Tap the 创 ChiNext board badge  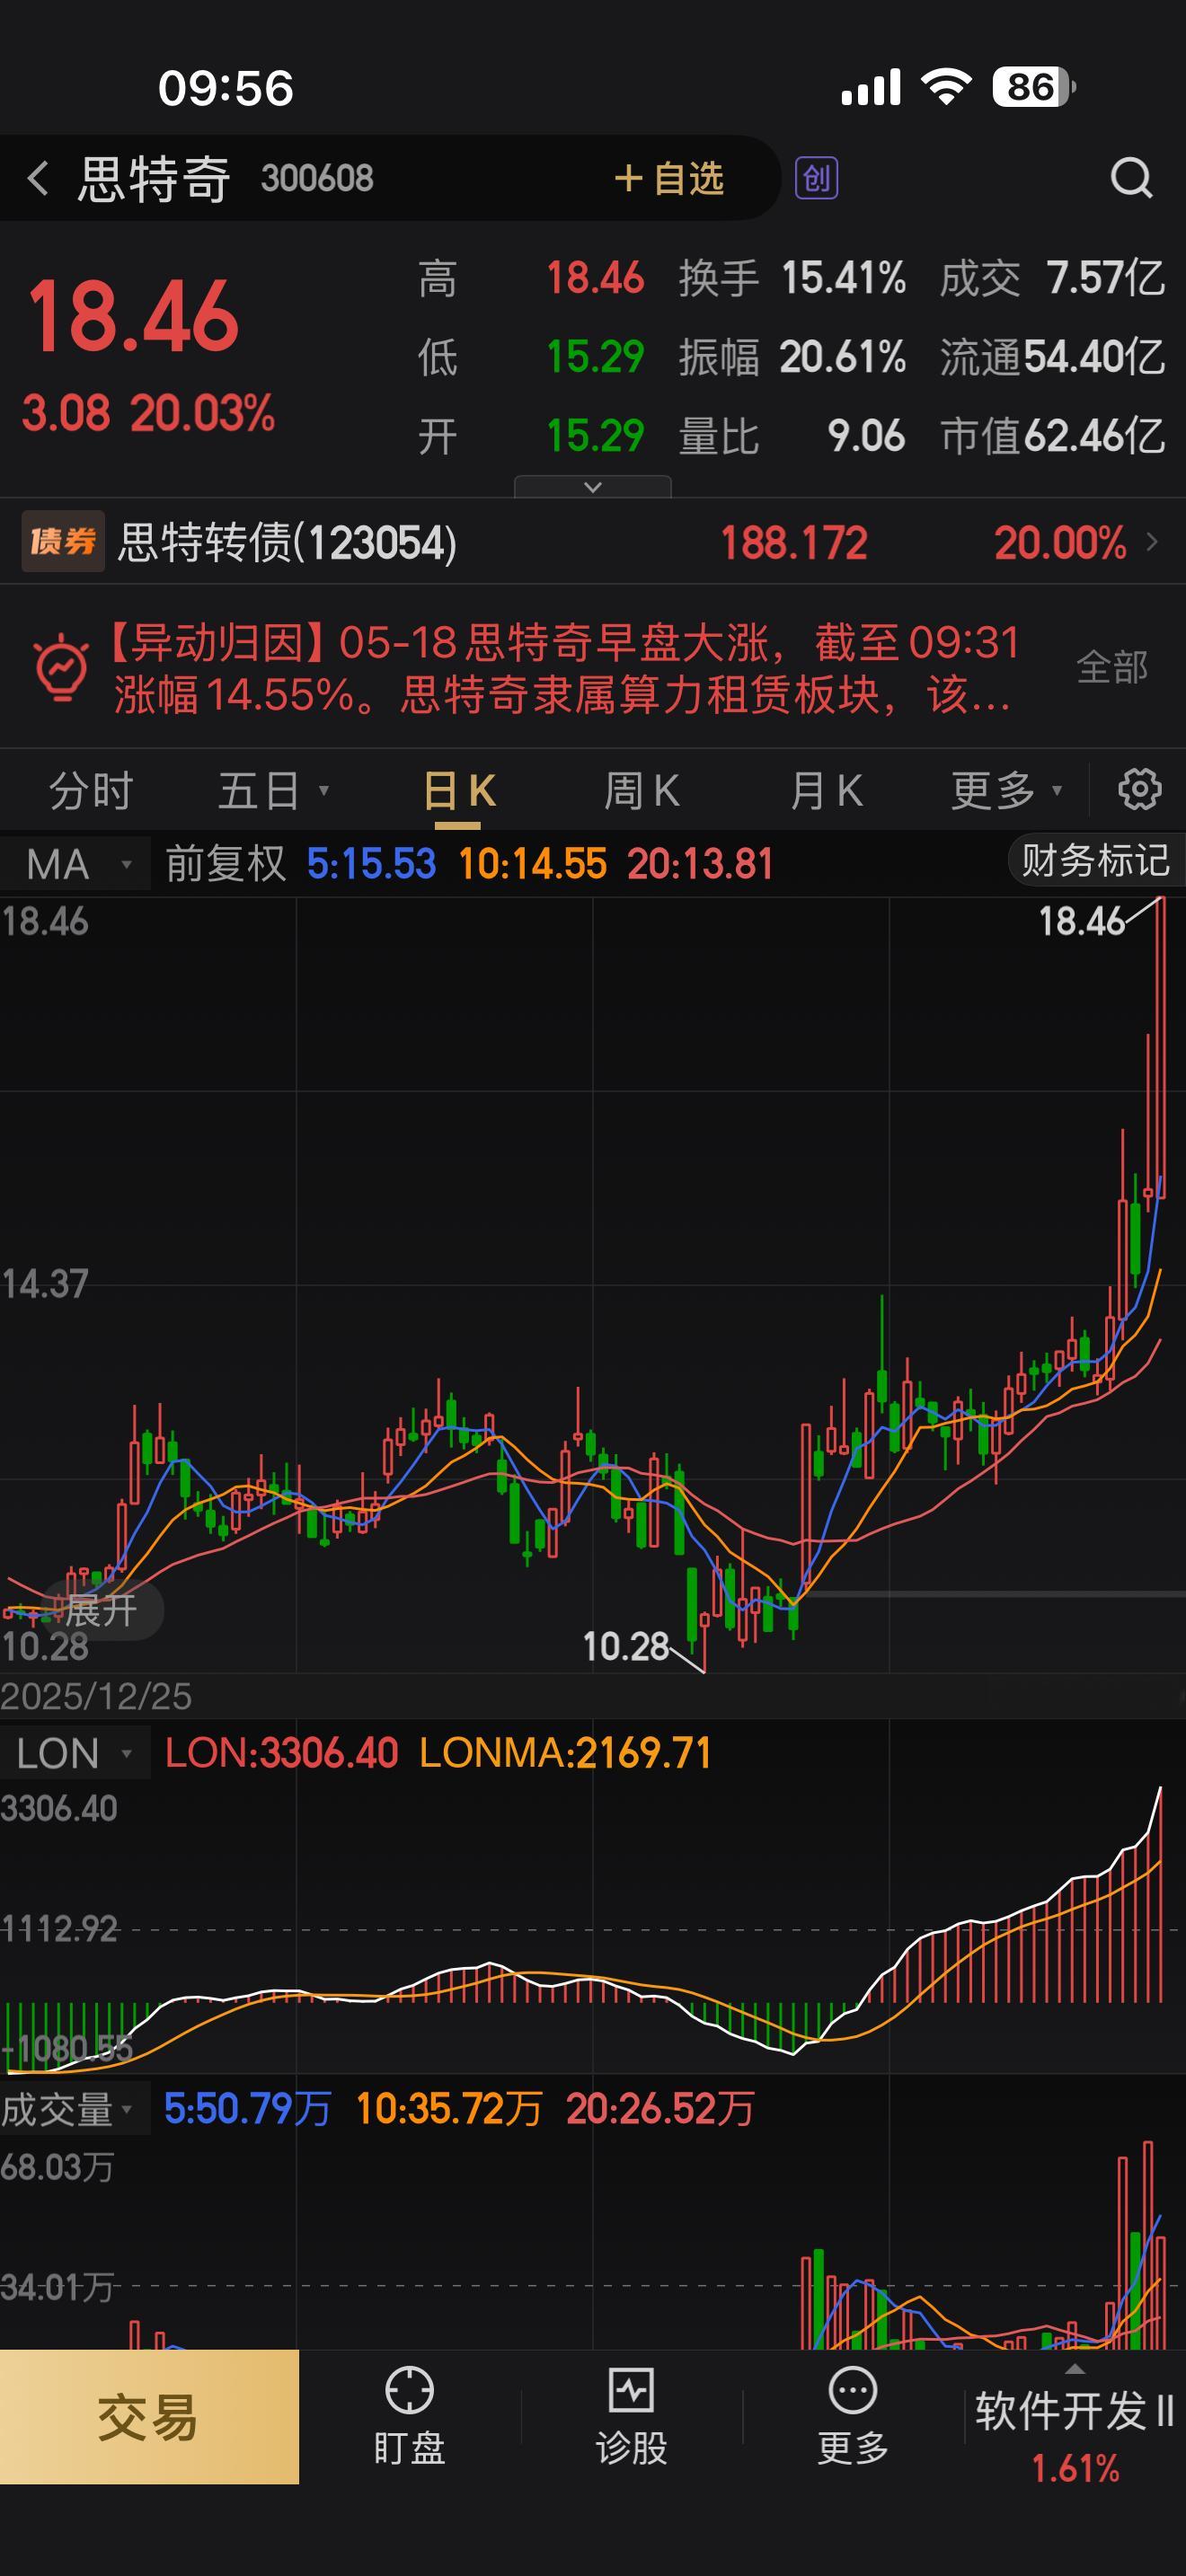tap(816, 179)
